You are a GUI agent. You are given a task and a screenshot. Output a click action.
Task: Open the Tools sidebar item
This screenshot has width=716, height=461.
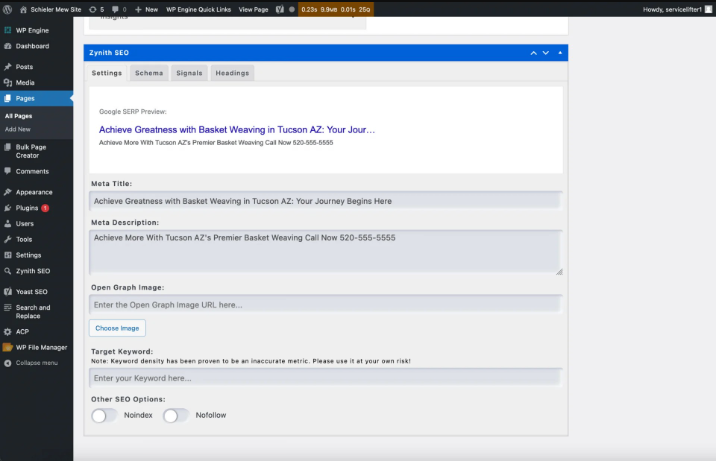tap(24, 239)
